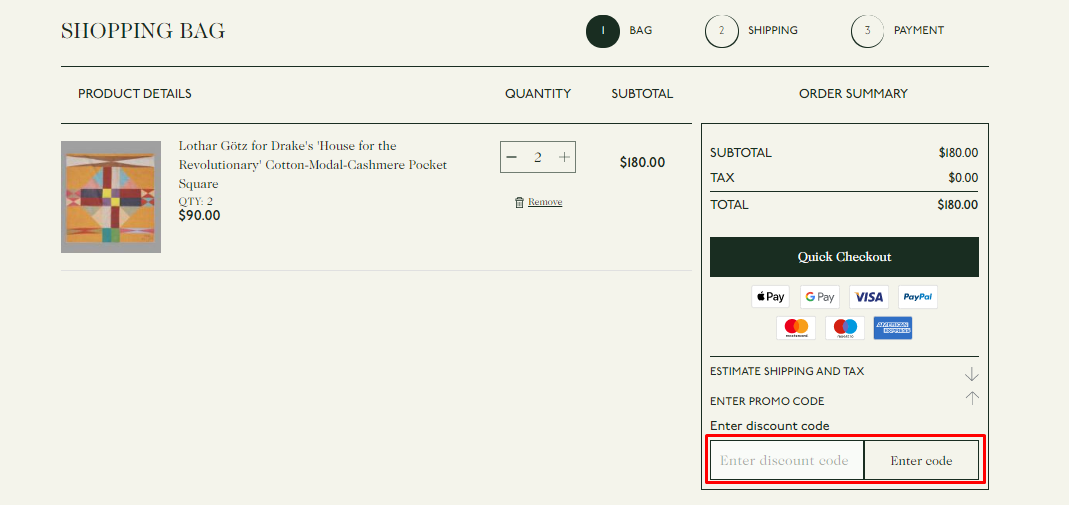Decrease quantity with the minus button
Screen dimensions: 1069x505
[512, 157]
